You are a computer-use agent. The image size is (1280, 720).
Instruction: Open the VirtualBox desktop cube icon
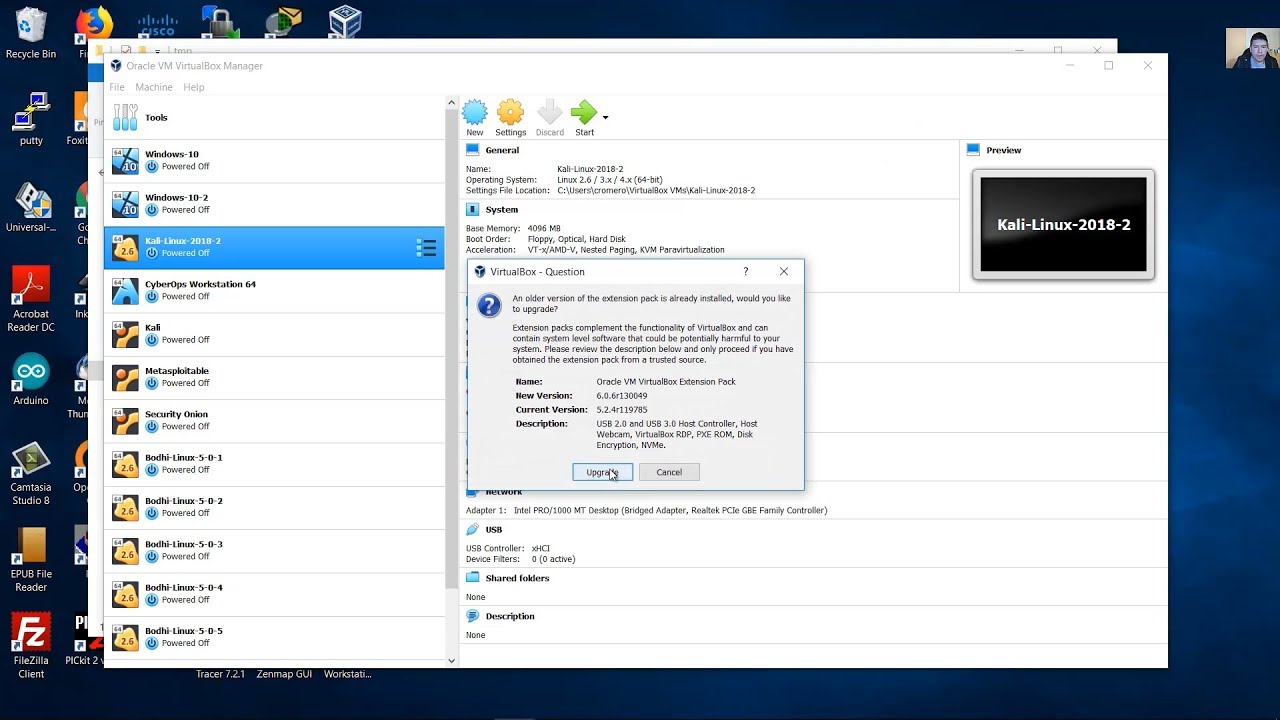point(345,22)
